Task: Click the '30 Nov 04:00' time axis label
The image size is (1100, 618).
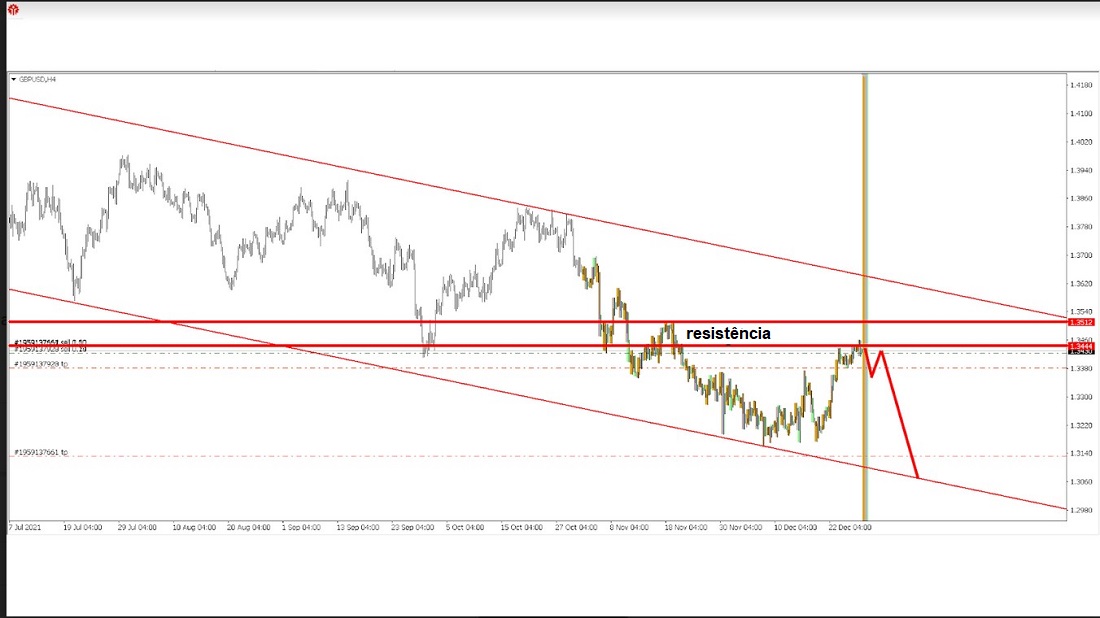Action: click(741, 527)
